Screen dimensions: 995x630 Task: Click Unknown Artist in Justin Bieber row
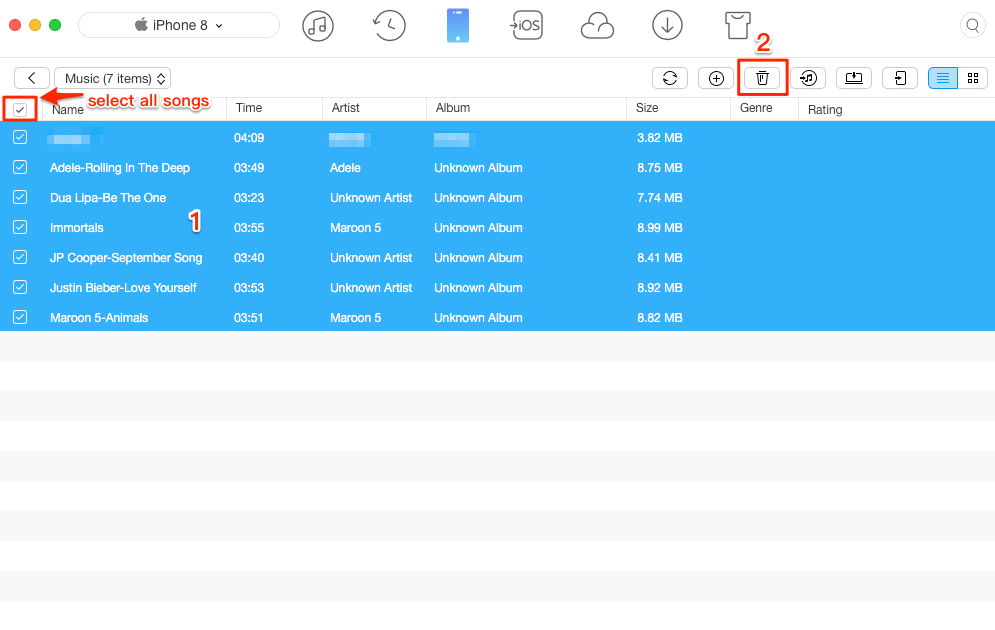coord(371,288)
